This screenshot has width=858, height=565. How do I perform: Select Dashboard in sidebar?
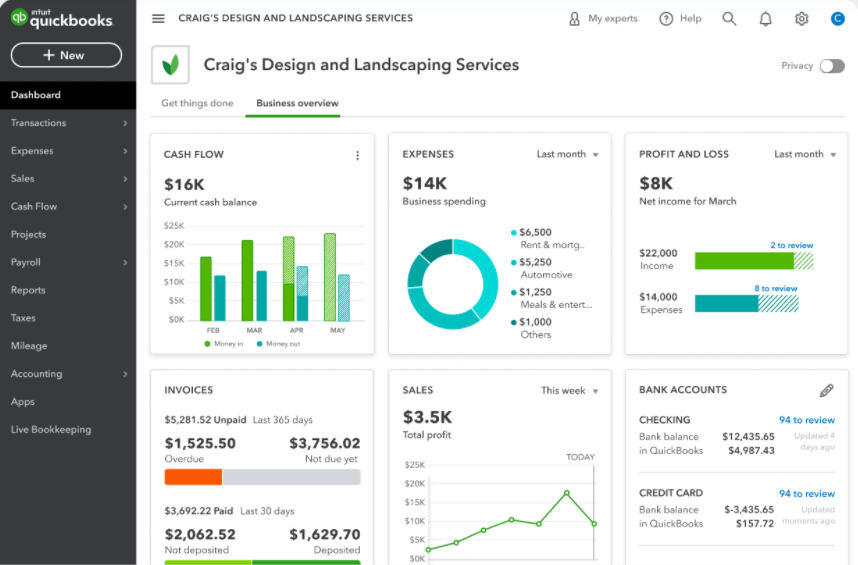68,95
